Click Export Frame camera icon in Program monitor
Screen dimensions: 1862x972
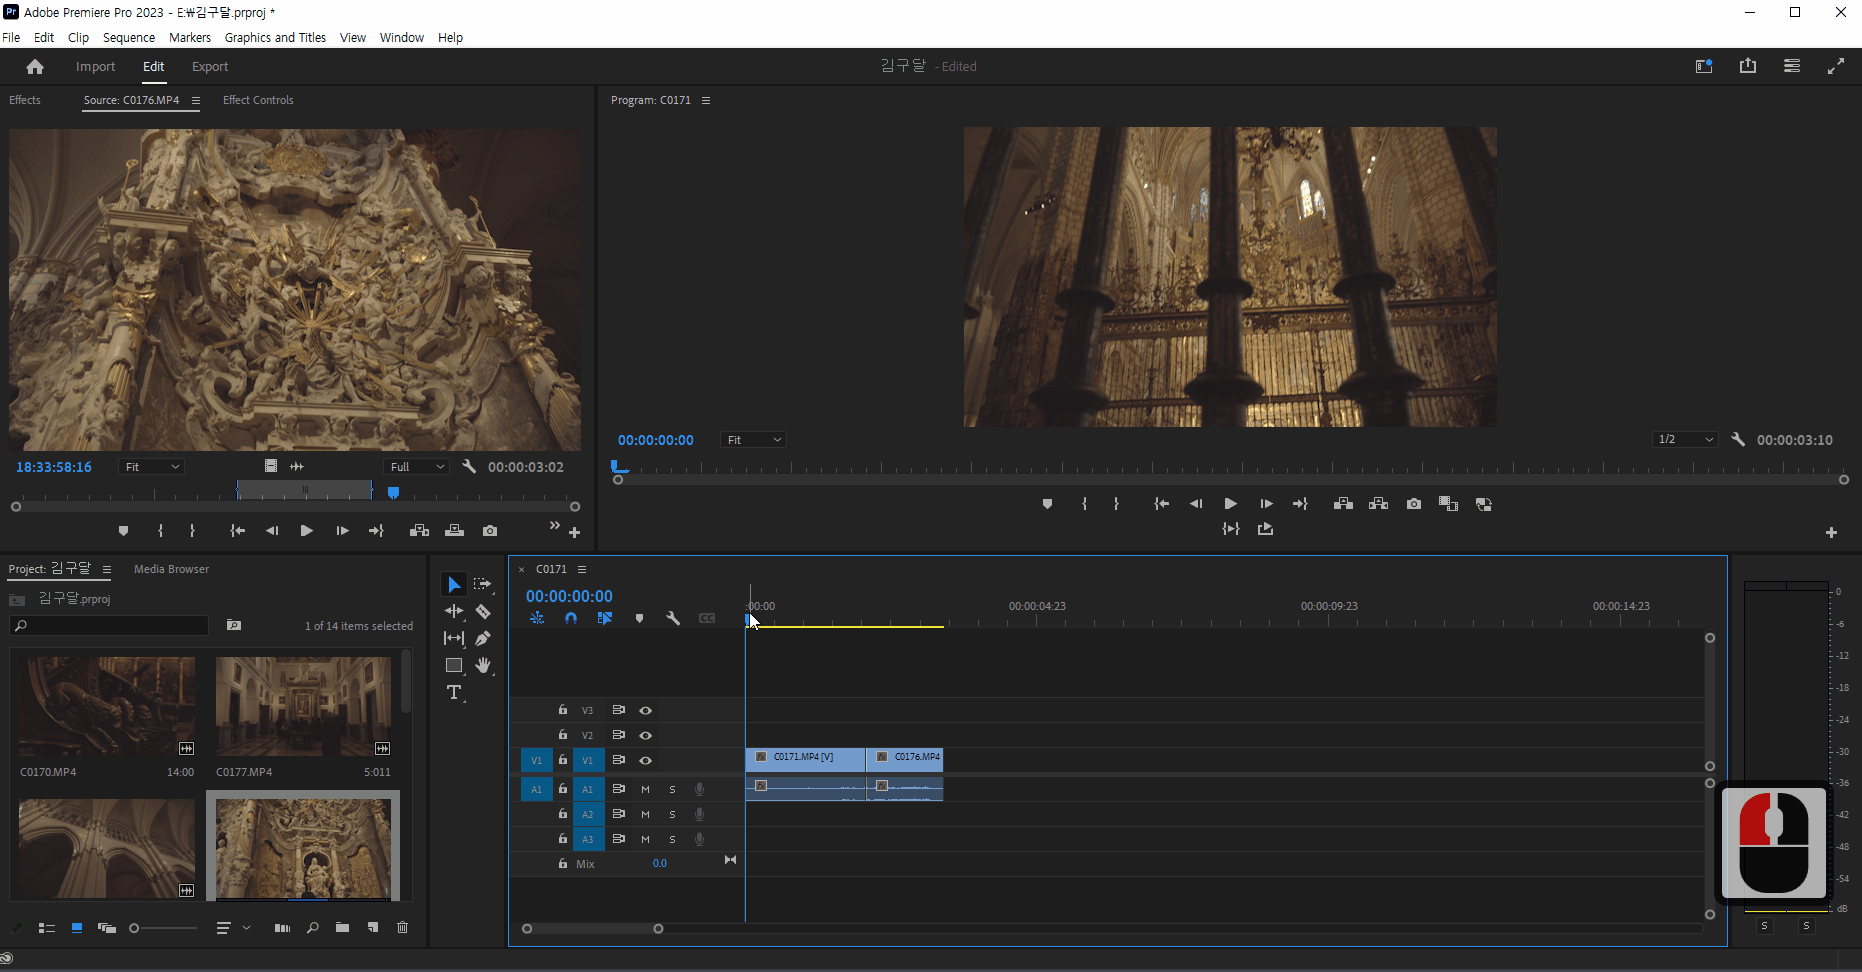[x=1413, y=504]
